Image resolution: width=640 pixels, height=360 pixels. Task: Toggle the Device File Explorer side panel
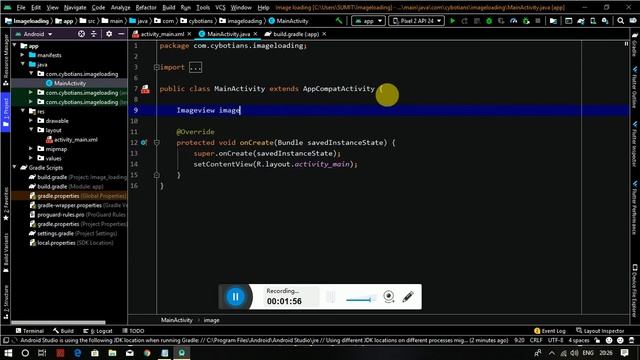coord(635,291)
